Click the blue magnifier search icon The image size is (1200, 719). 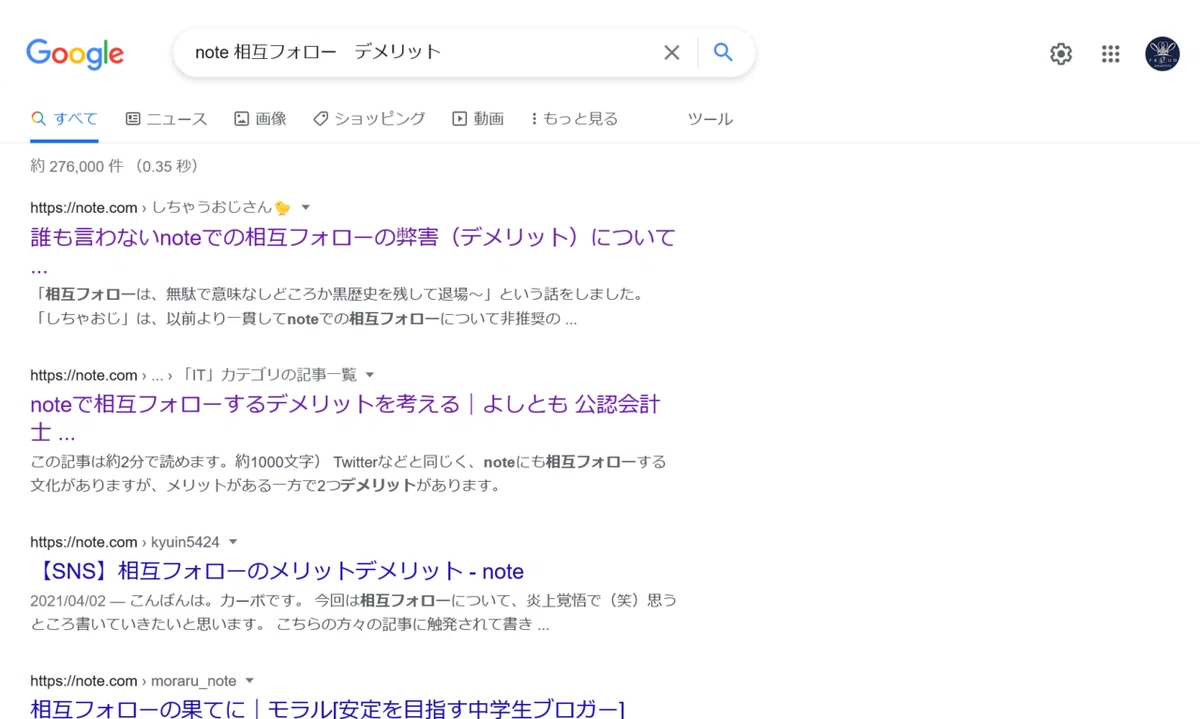(x=723, y=53)
